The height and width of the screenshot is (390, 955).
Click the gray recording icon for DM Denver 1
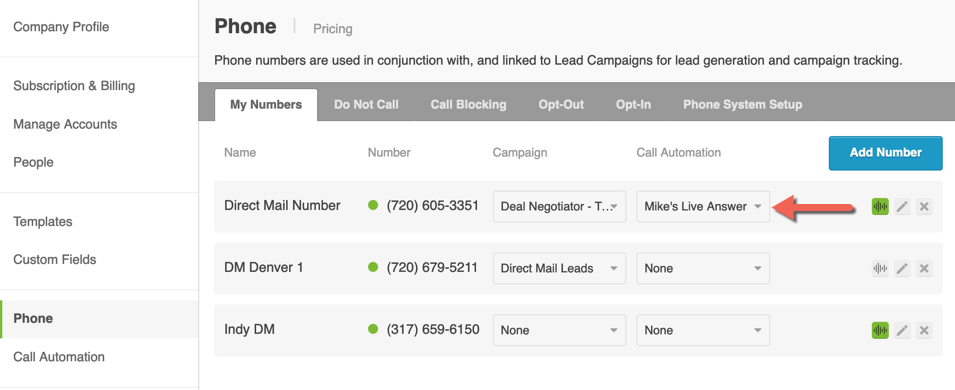tap(880, 268)
